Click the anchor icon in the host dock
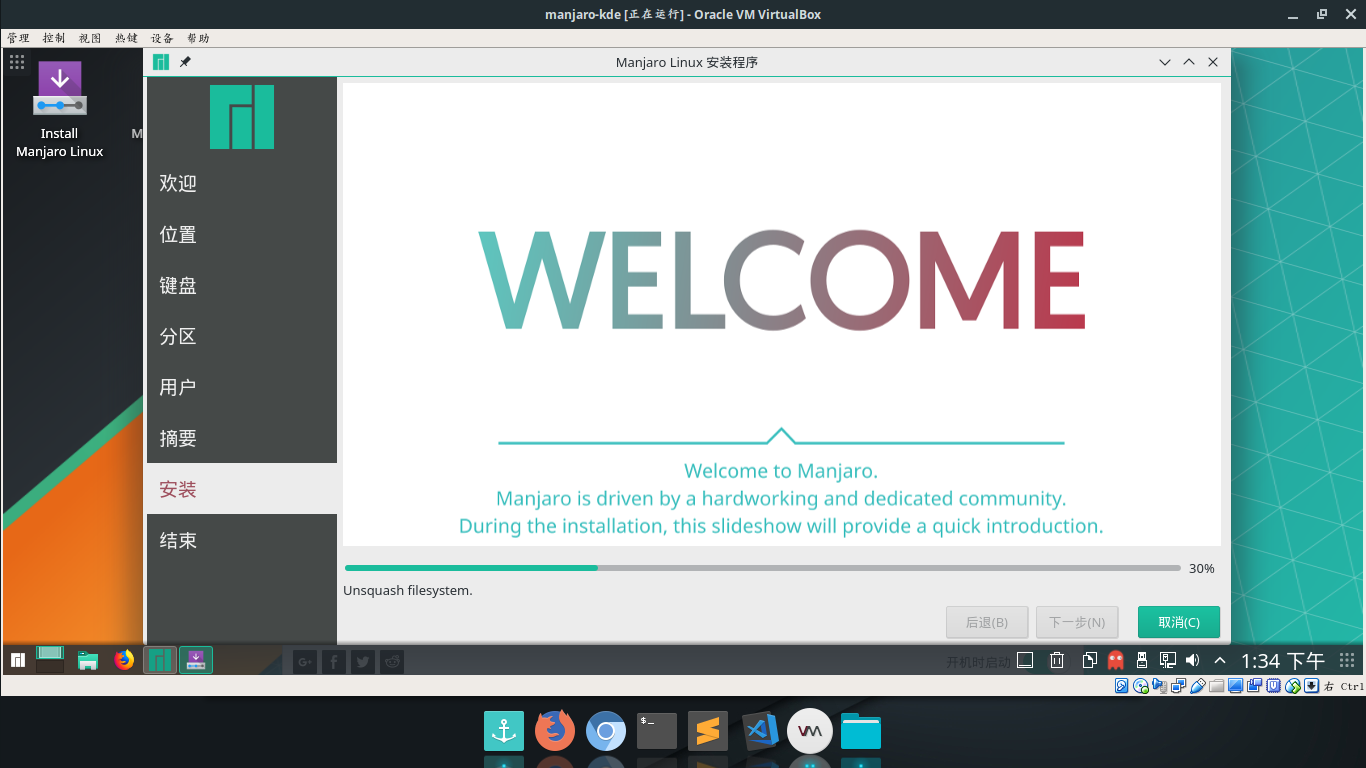The width and height of the screenshot is (1366, 768). [x=504, y=731]
